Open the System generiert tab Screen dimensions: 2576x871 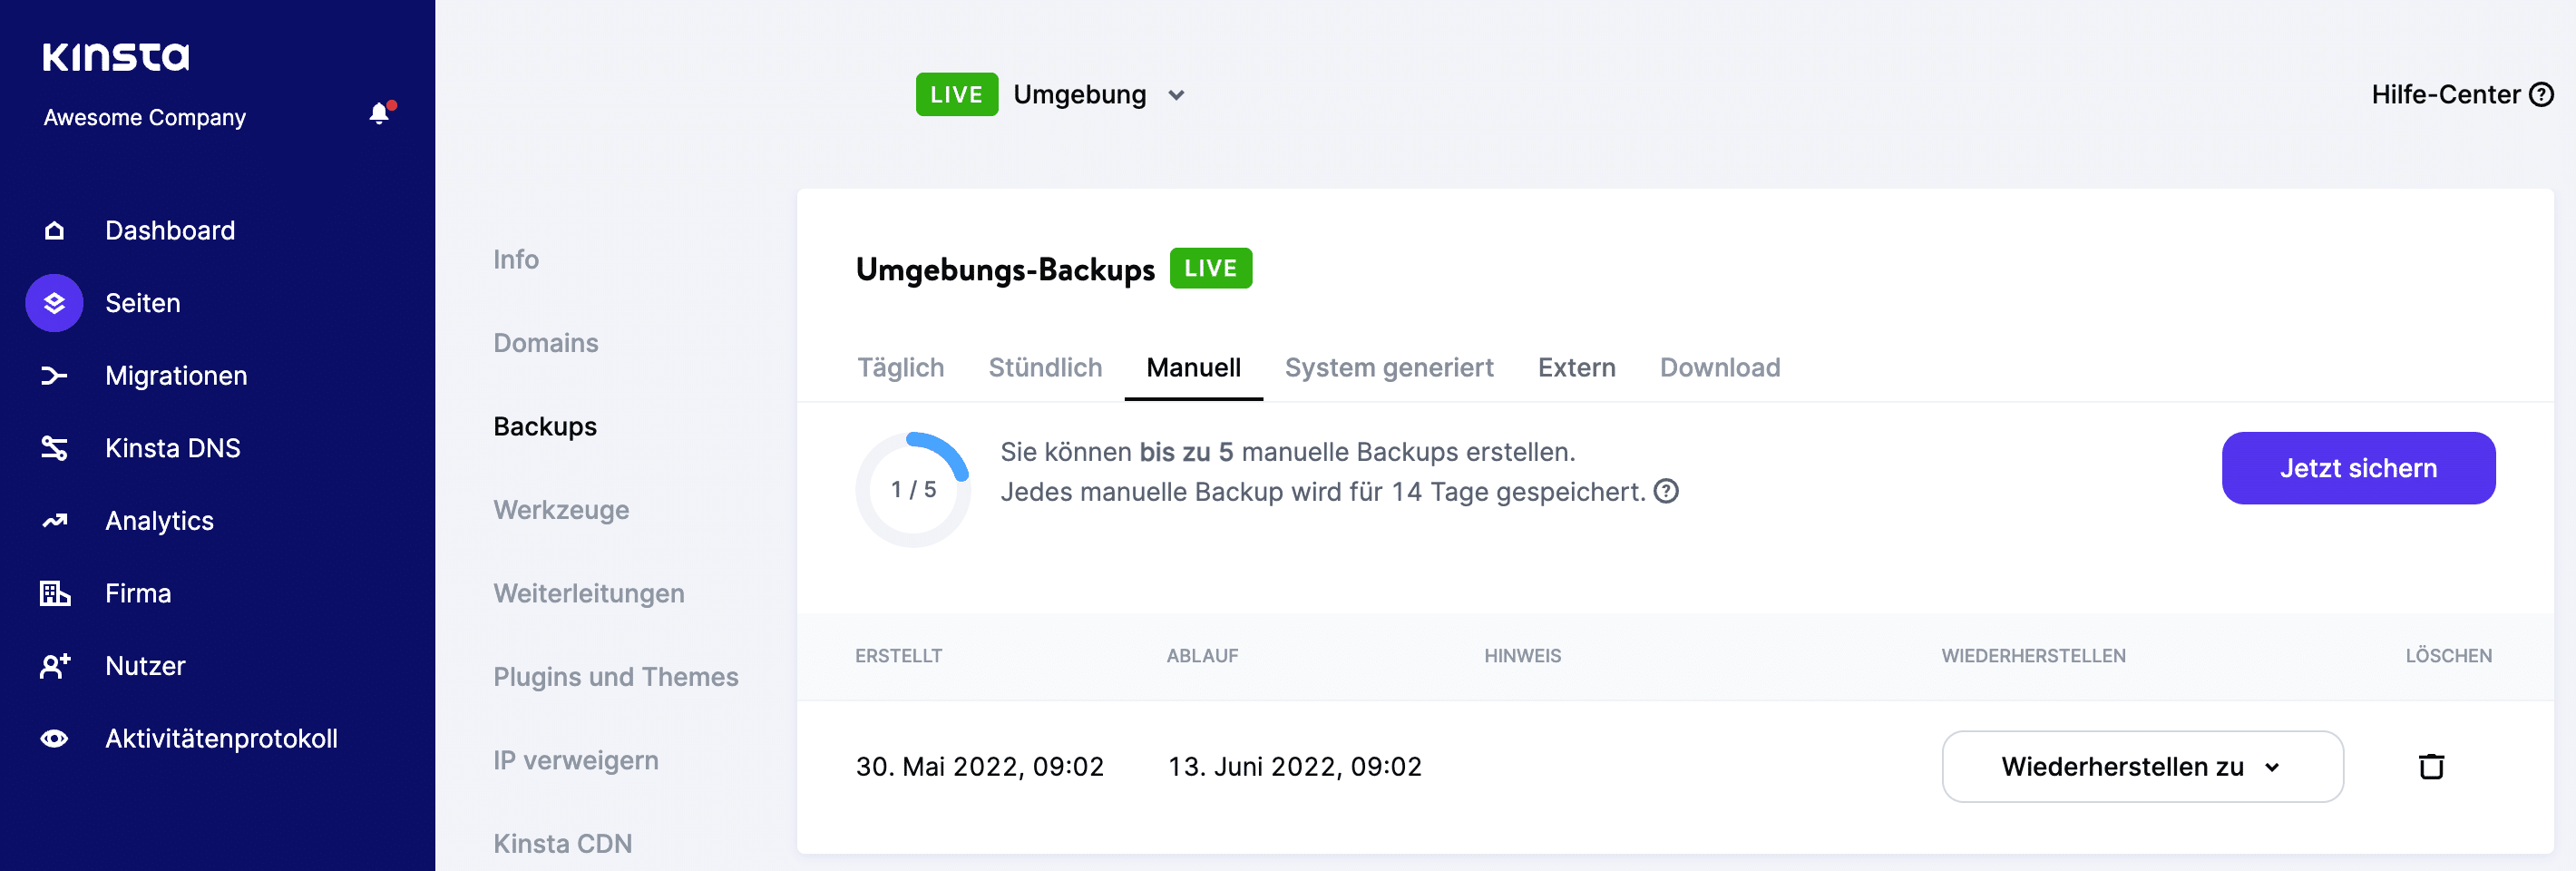pos(1389,367)
